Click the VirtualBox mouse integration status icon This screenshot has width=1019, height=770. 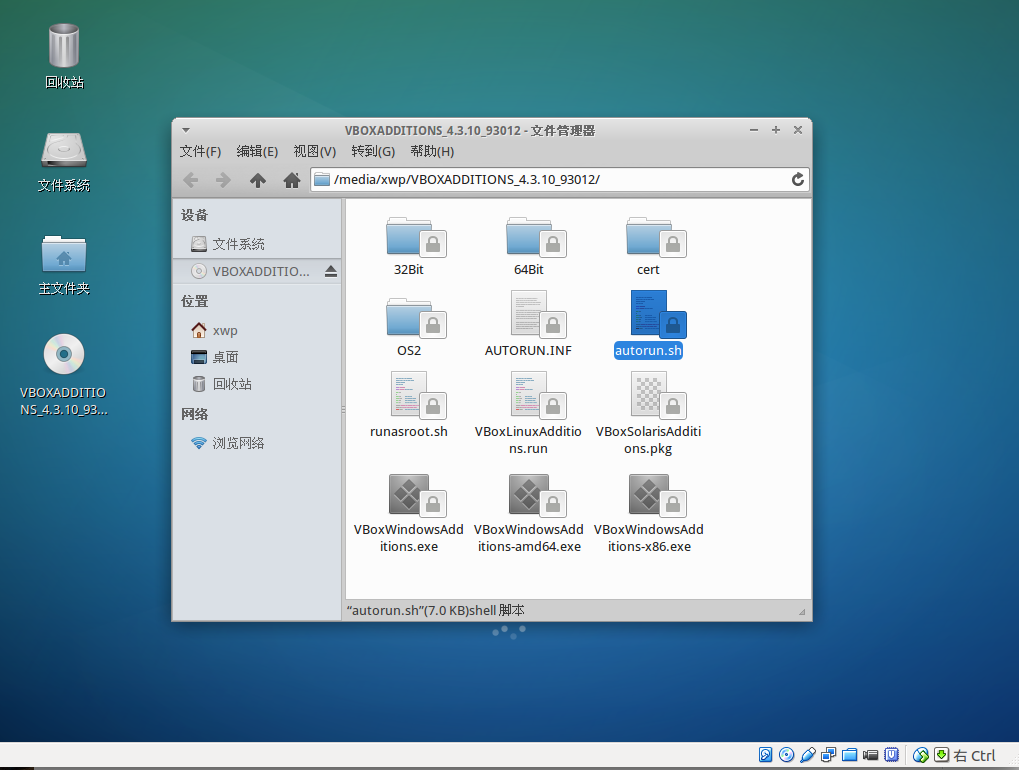pyautogui.click(x=920, y=754)
